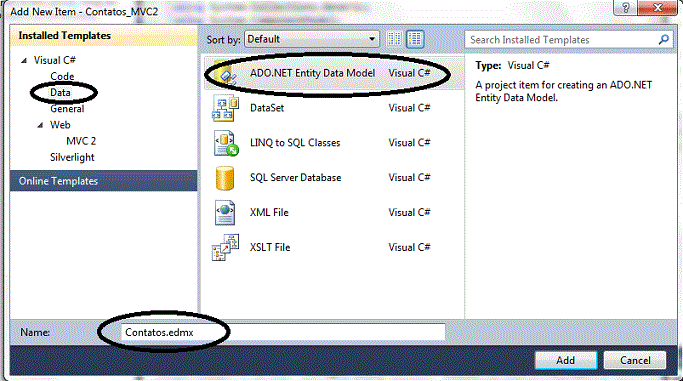The height and width of the screenshot is (381, 683).
Task: Click Visual C# beside DataSet
Action: pyautogui.click(x=409, y=108)
